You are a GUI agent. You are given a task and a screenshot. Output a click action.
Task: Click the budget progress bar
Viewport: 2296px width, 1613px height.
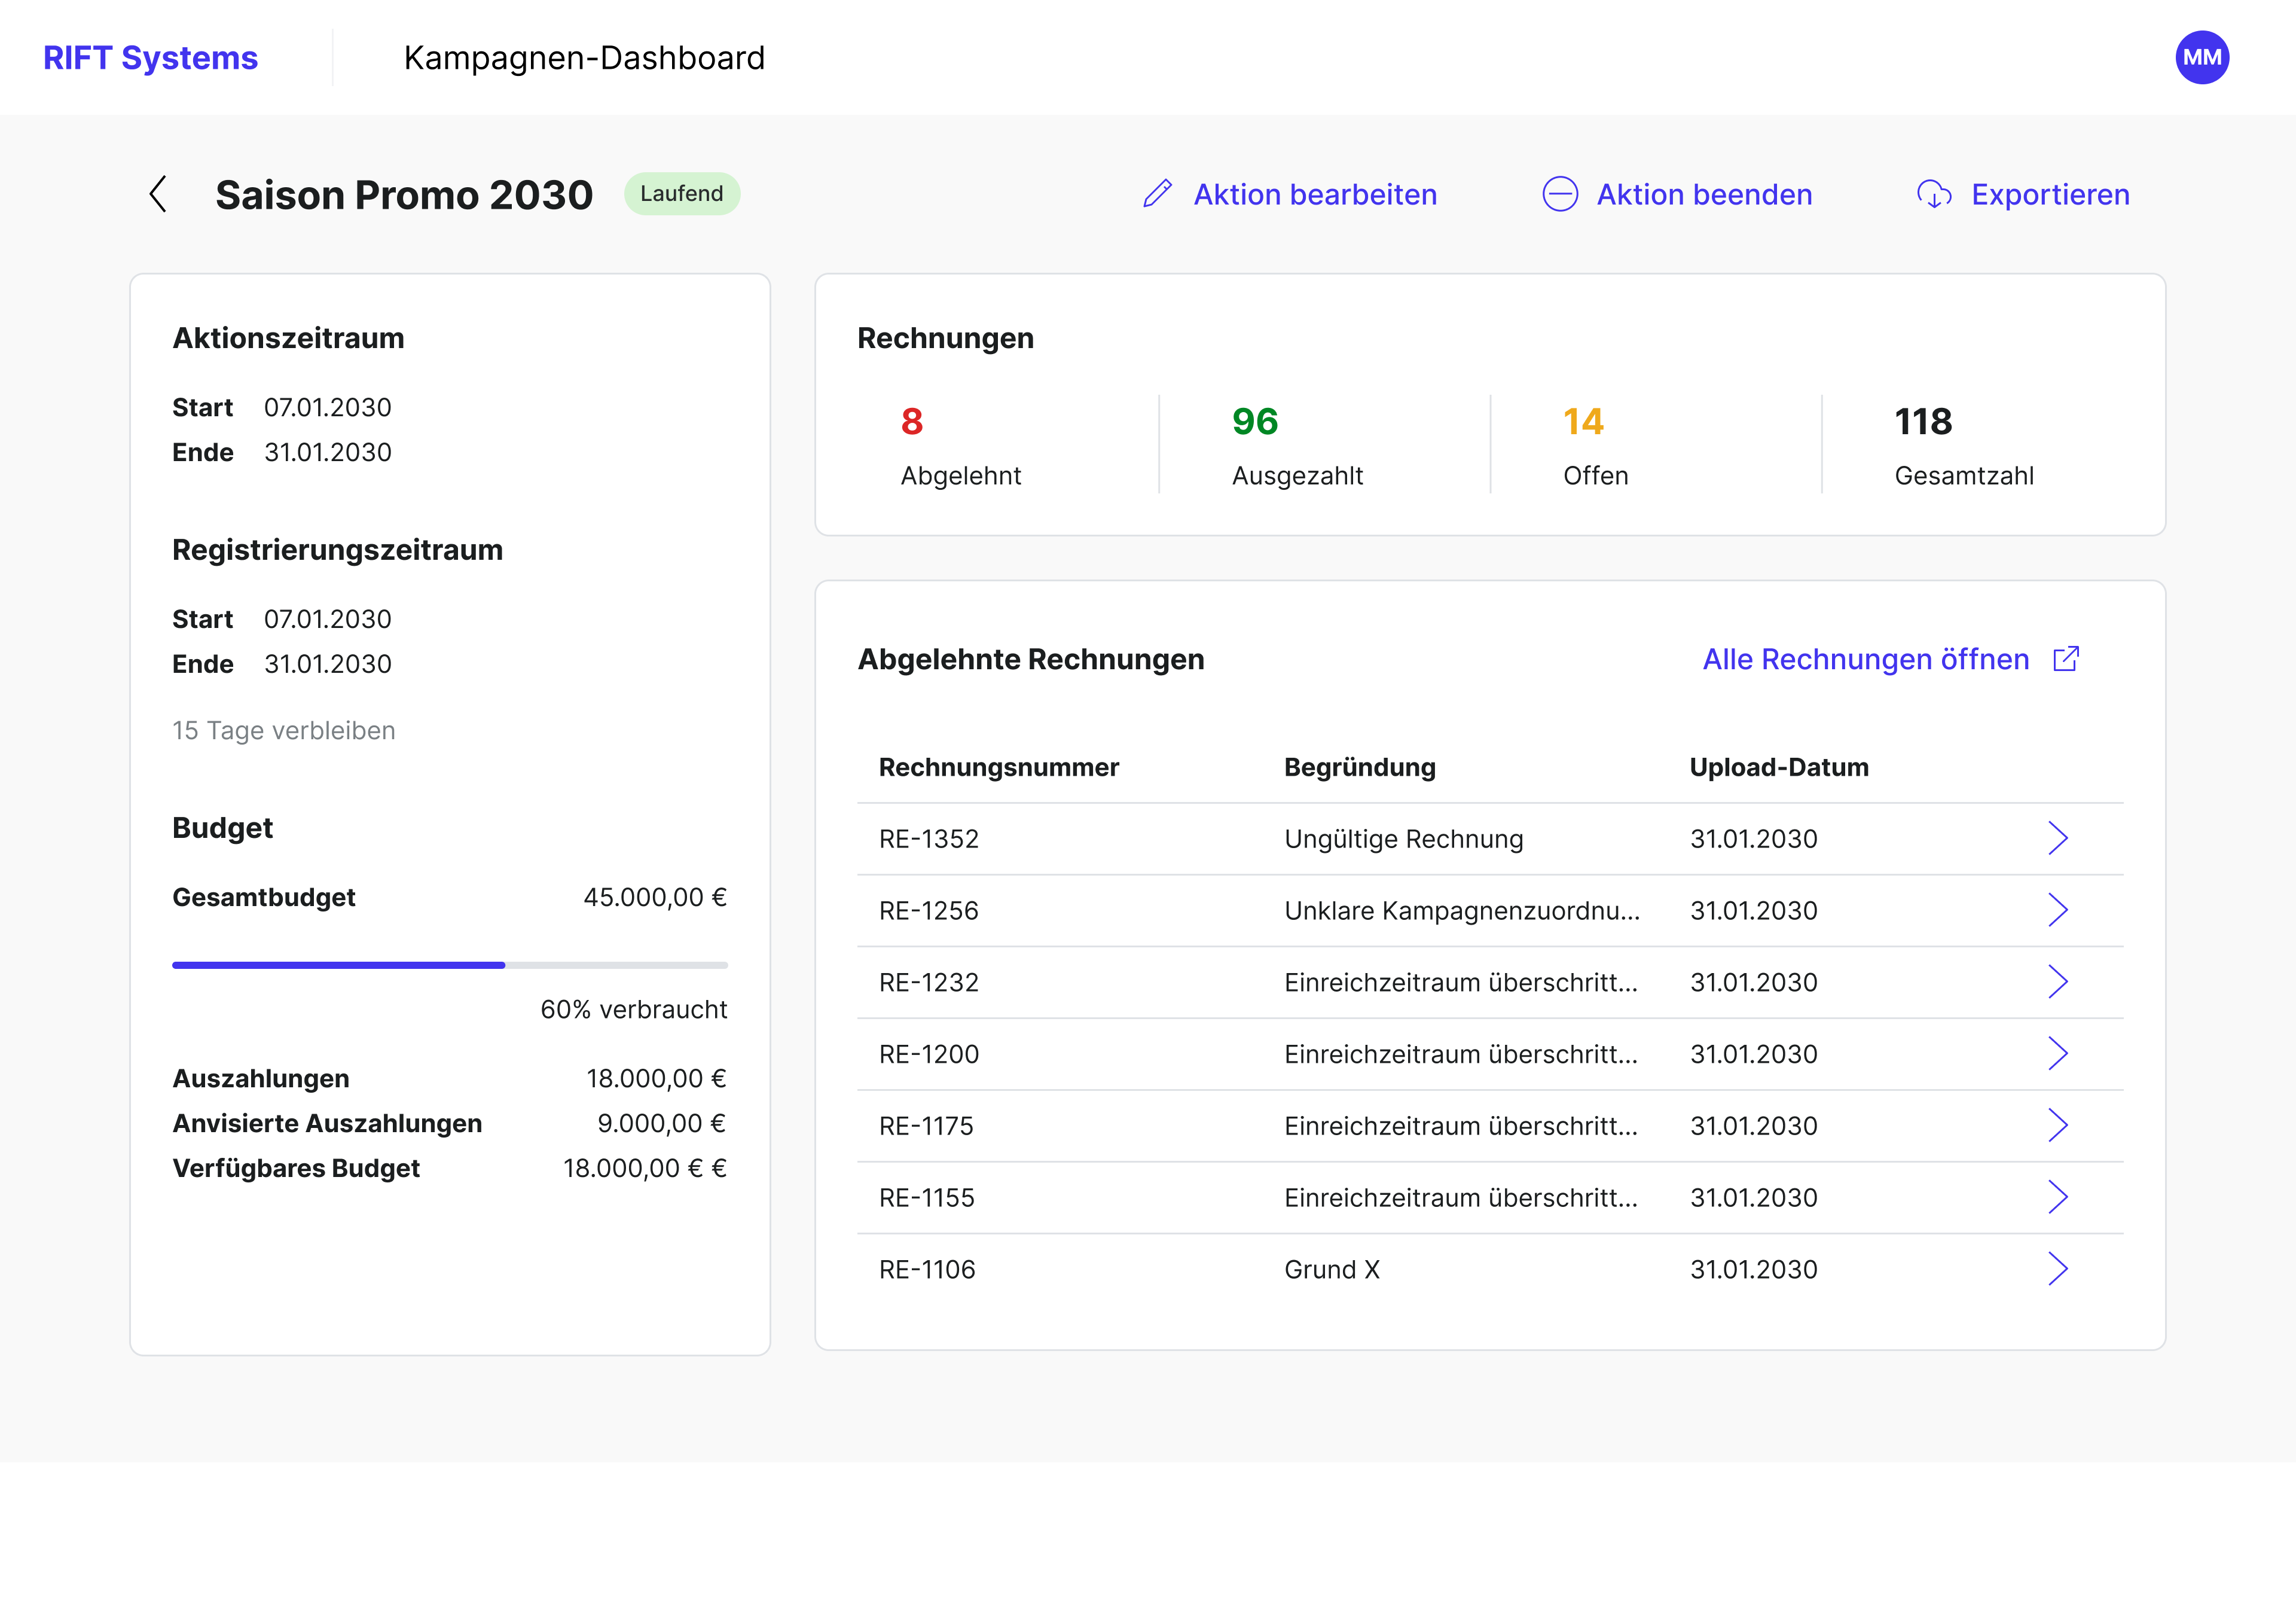450,965
